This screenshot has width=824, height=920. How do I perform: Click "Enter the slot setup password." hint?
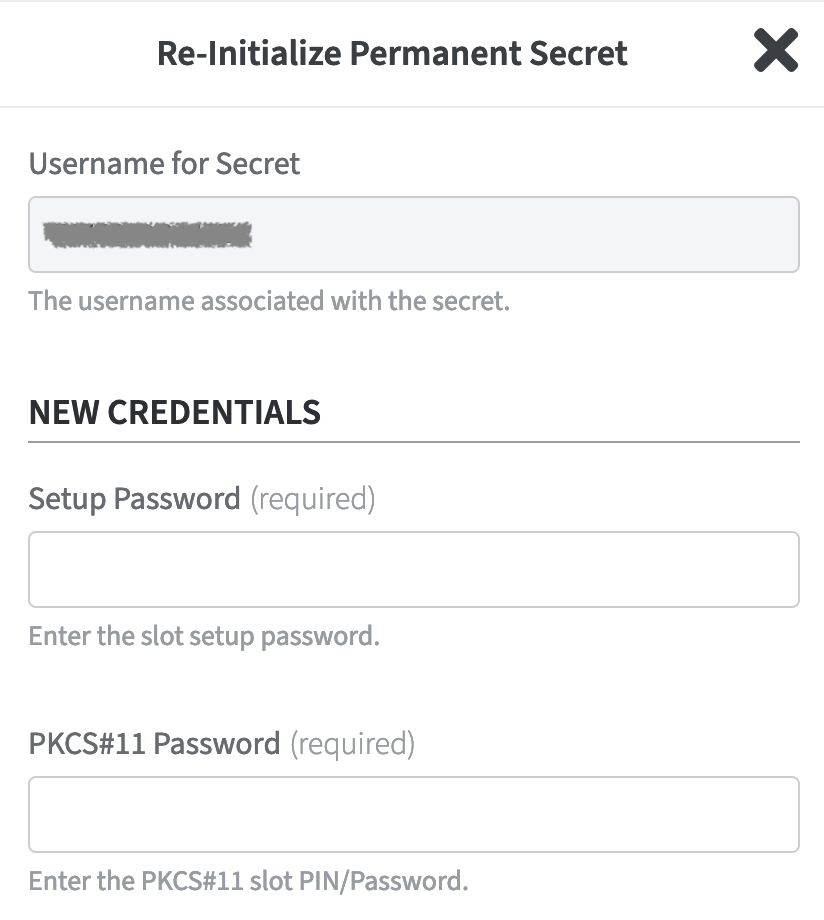tap(204, 636)
